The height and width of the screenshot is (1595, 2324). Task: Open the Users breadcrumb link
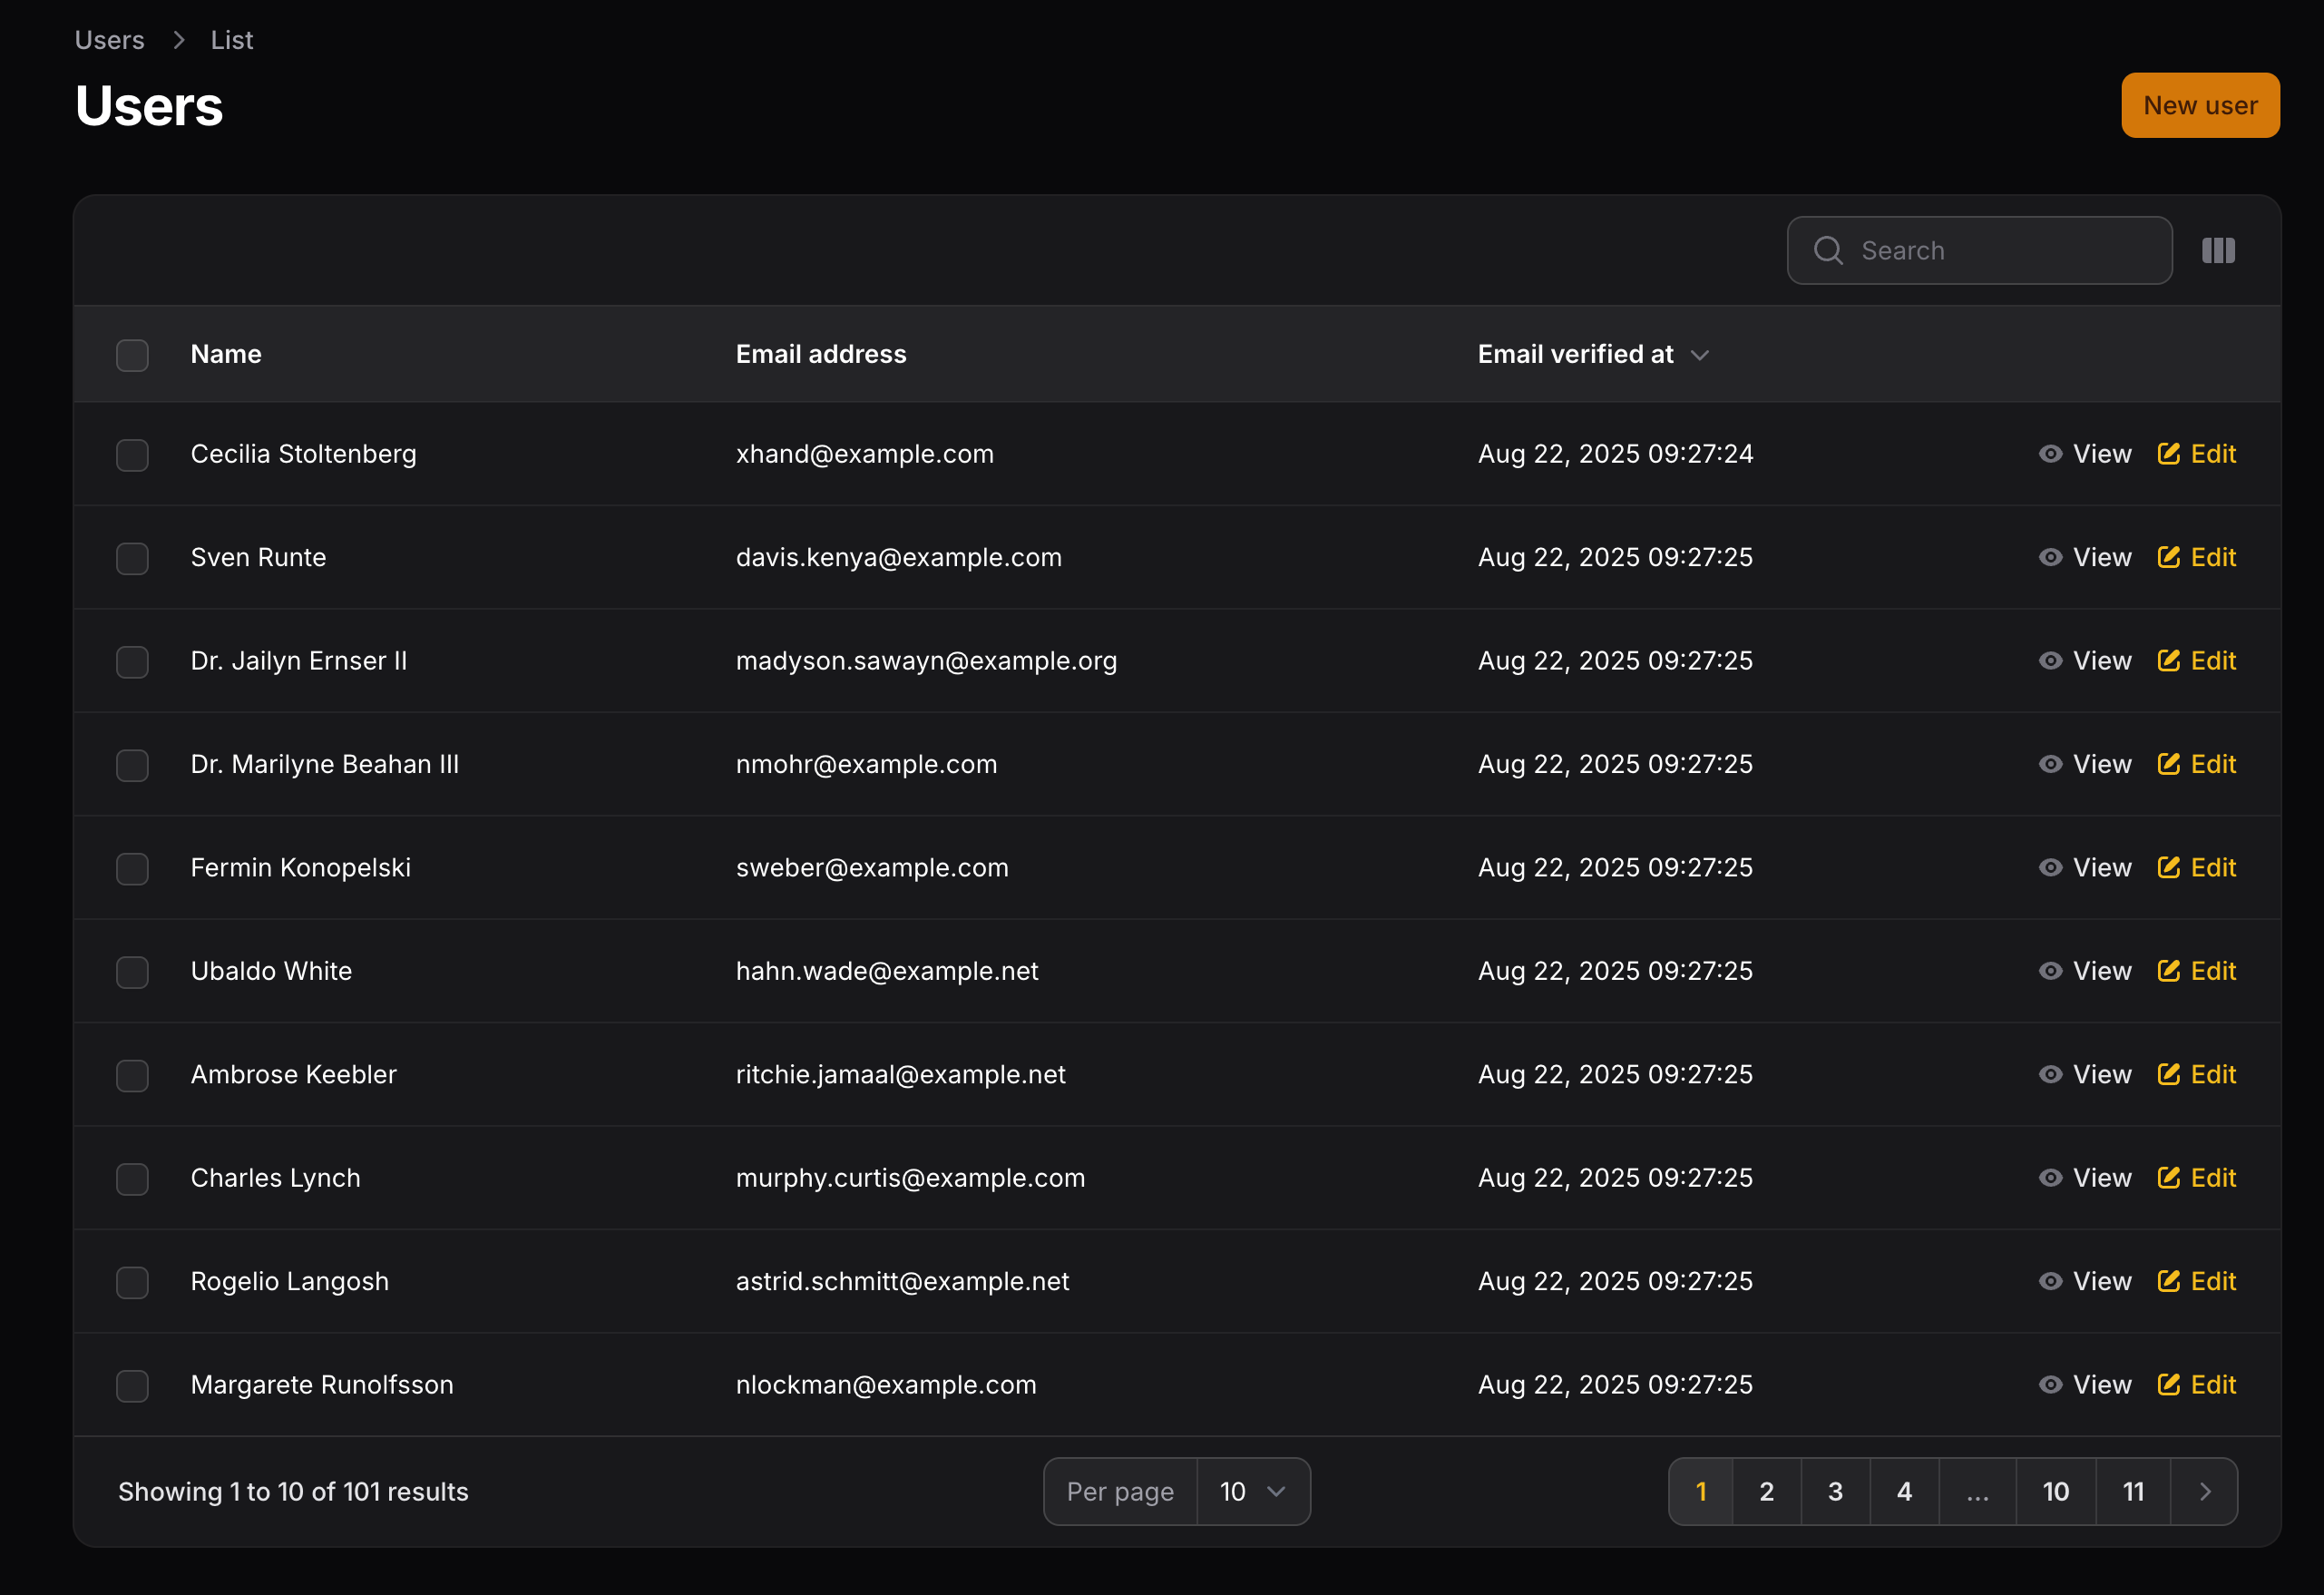click(x=110, y=40)
